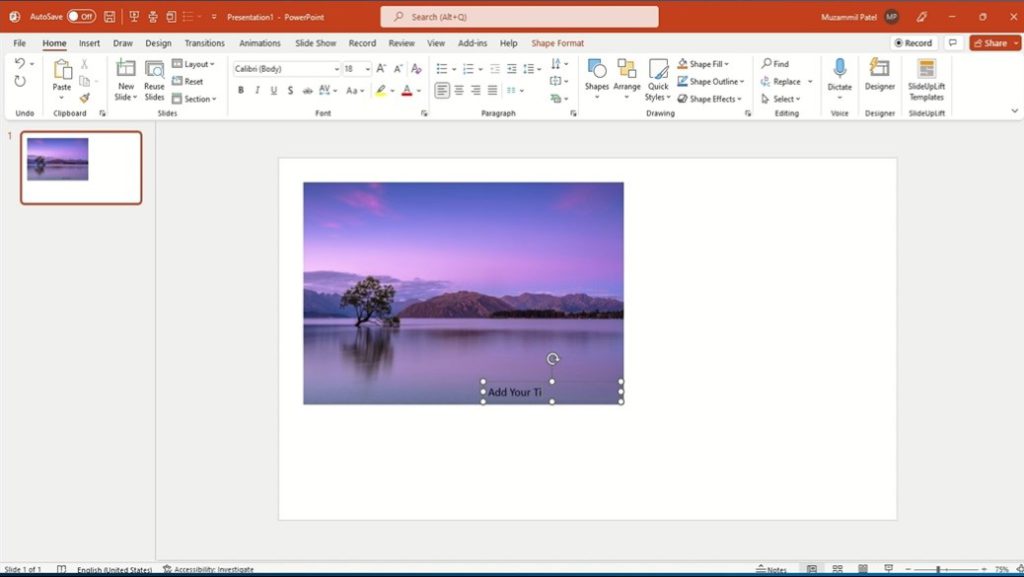Screen dimensions: 1024x577
Task: Toggle italic formatting
Action: coord(257,90)
